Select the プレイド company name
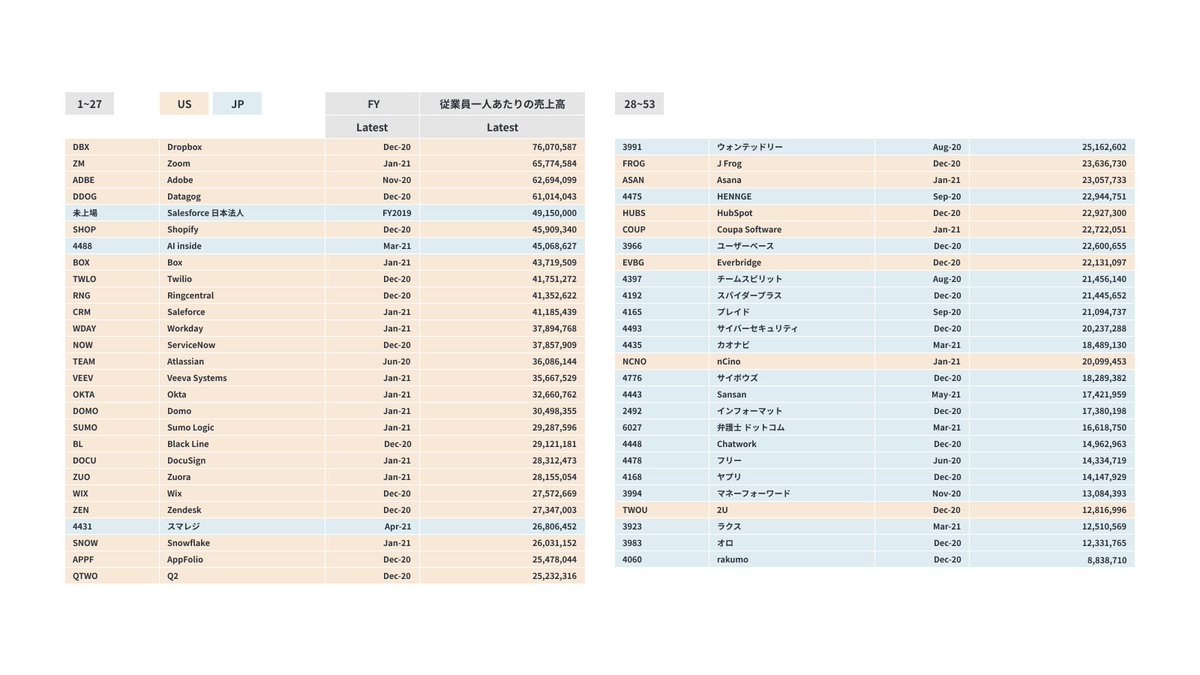This screenshot has width=1200, height=675. click(x=733, y=312)
